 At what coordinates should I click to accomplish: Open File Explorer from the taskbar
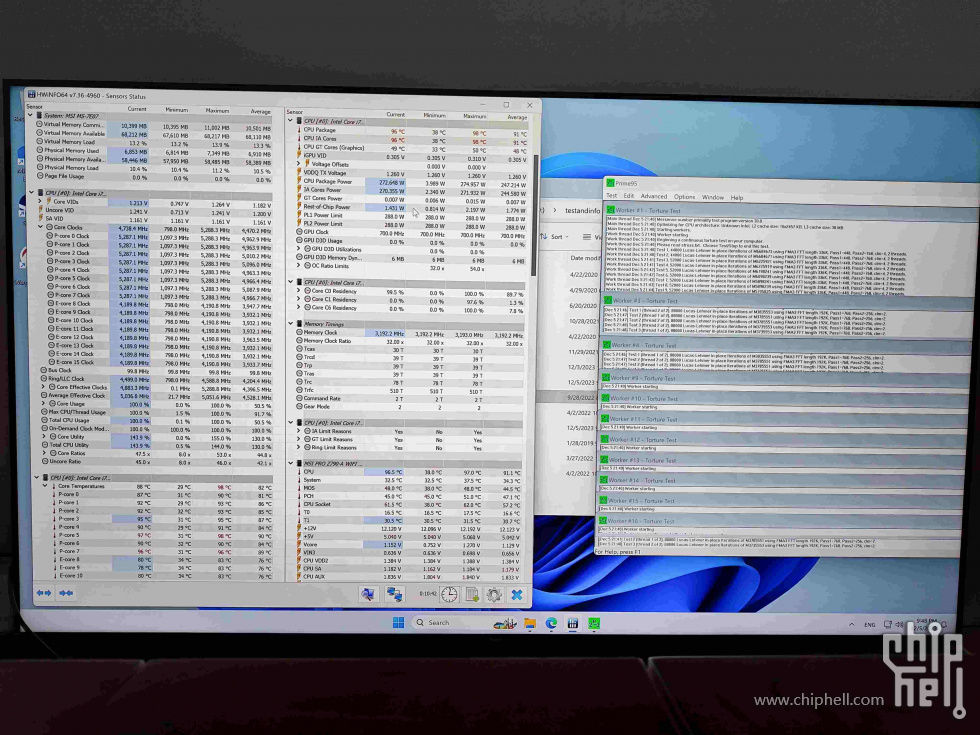coord(529,623)
